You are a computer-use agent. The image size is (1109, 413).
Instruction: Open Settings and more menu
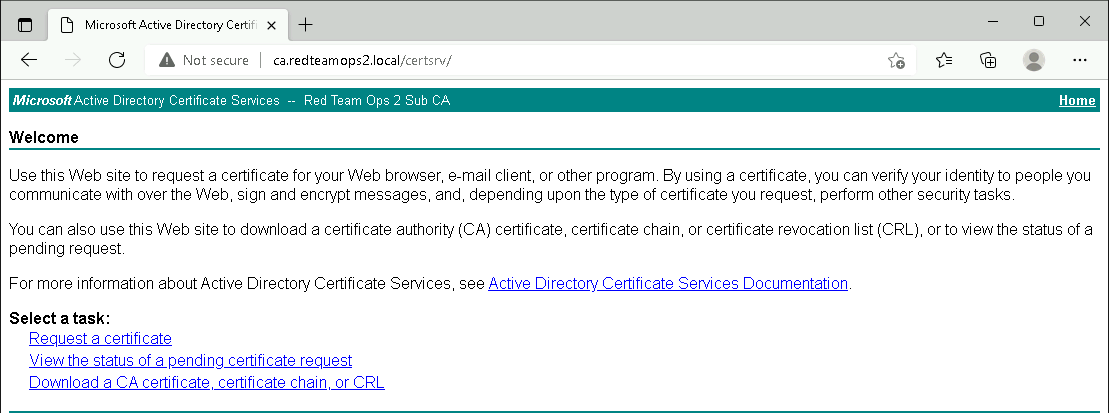coord(1079,60)
